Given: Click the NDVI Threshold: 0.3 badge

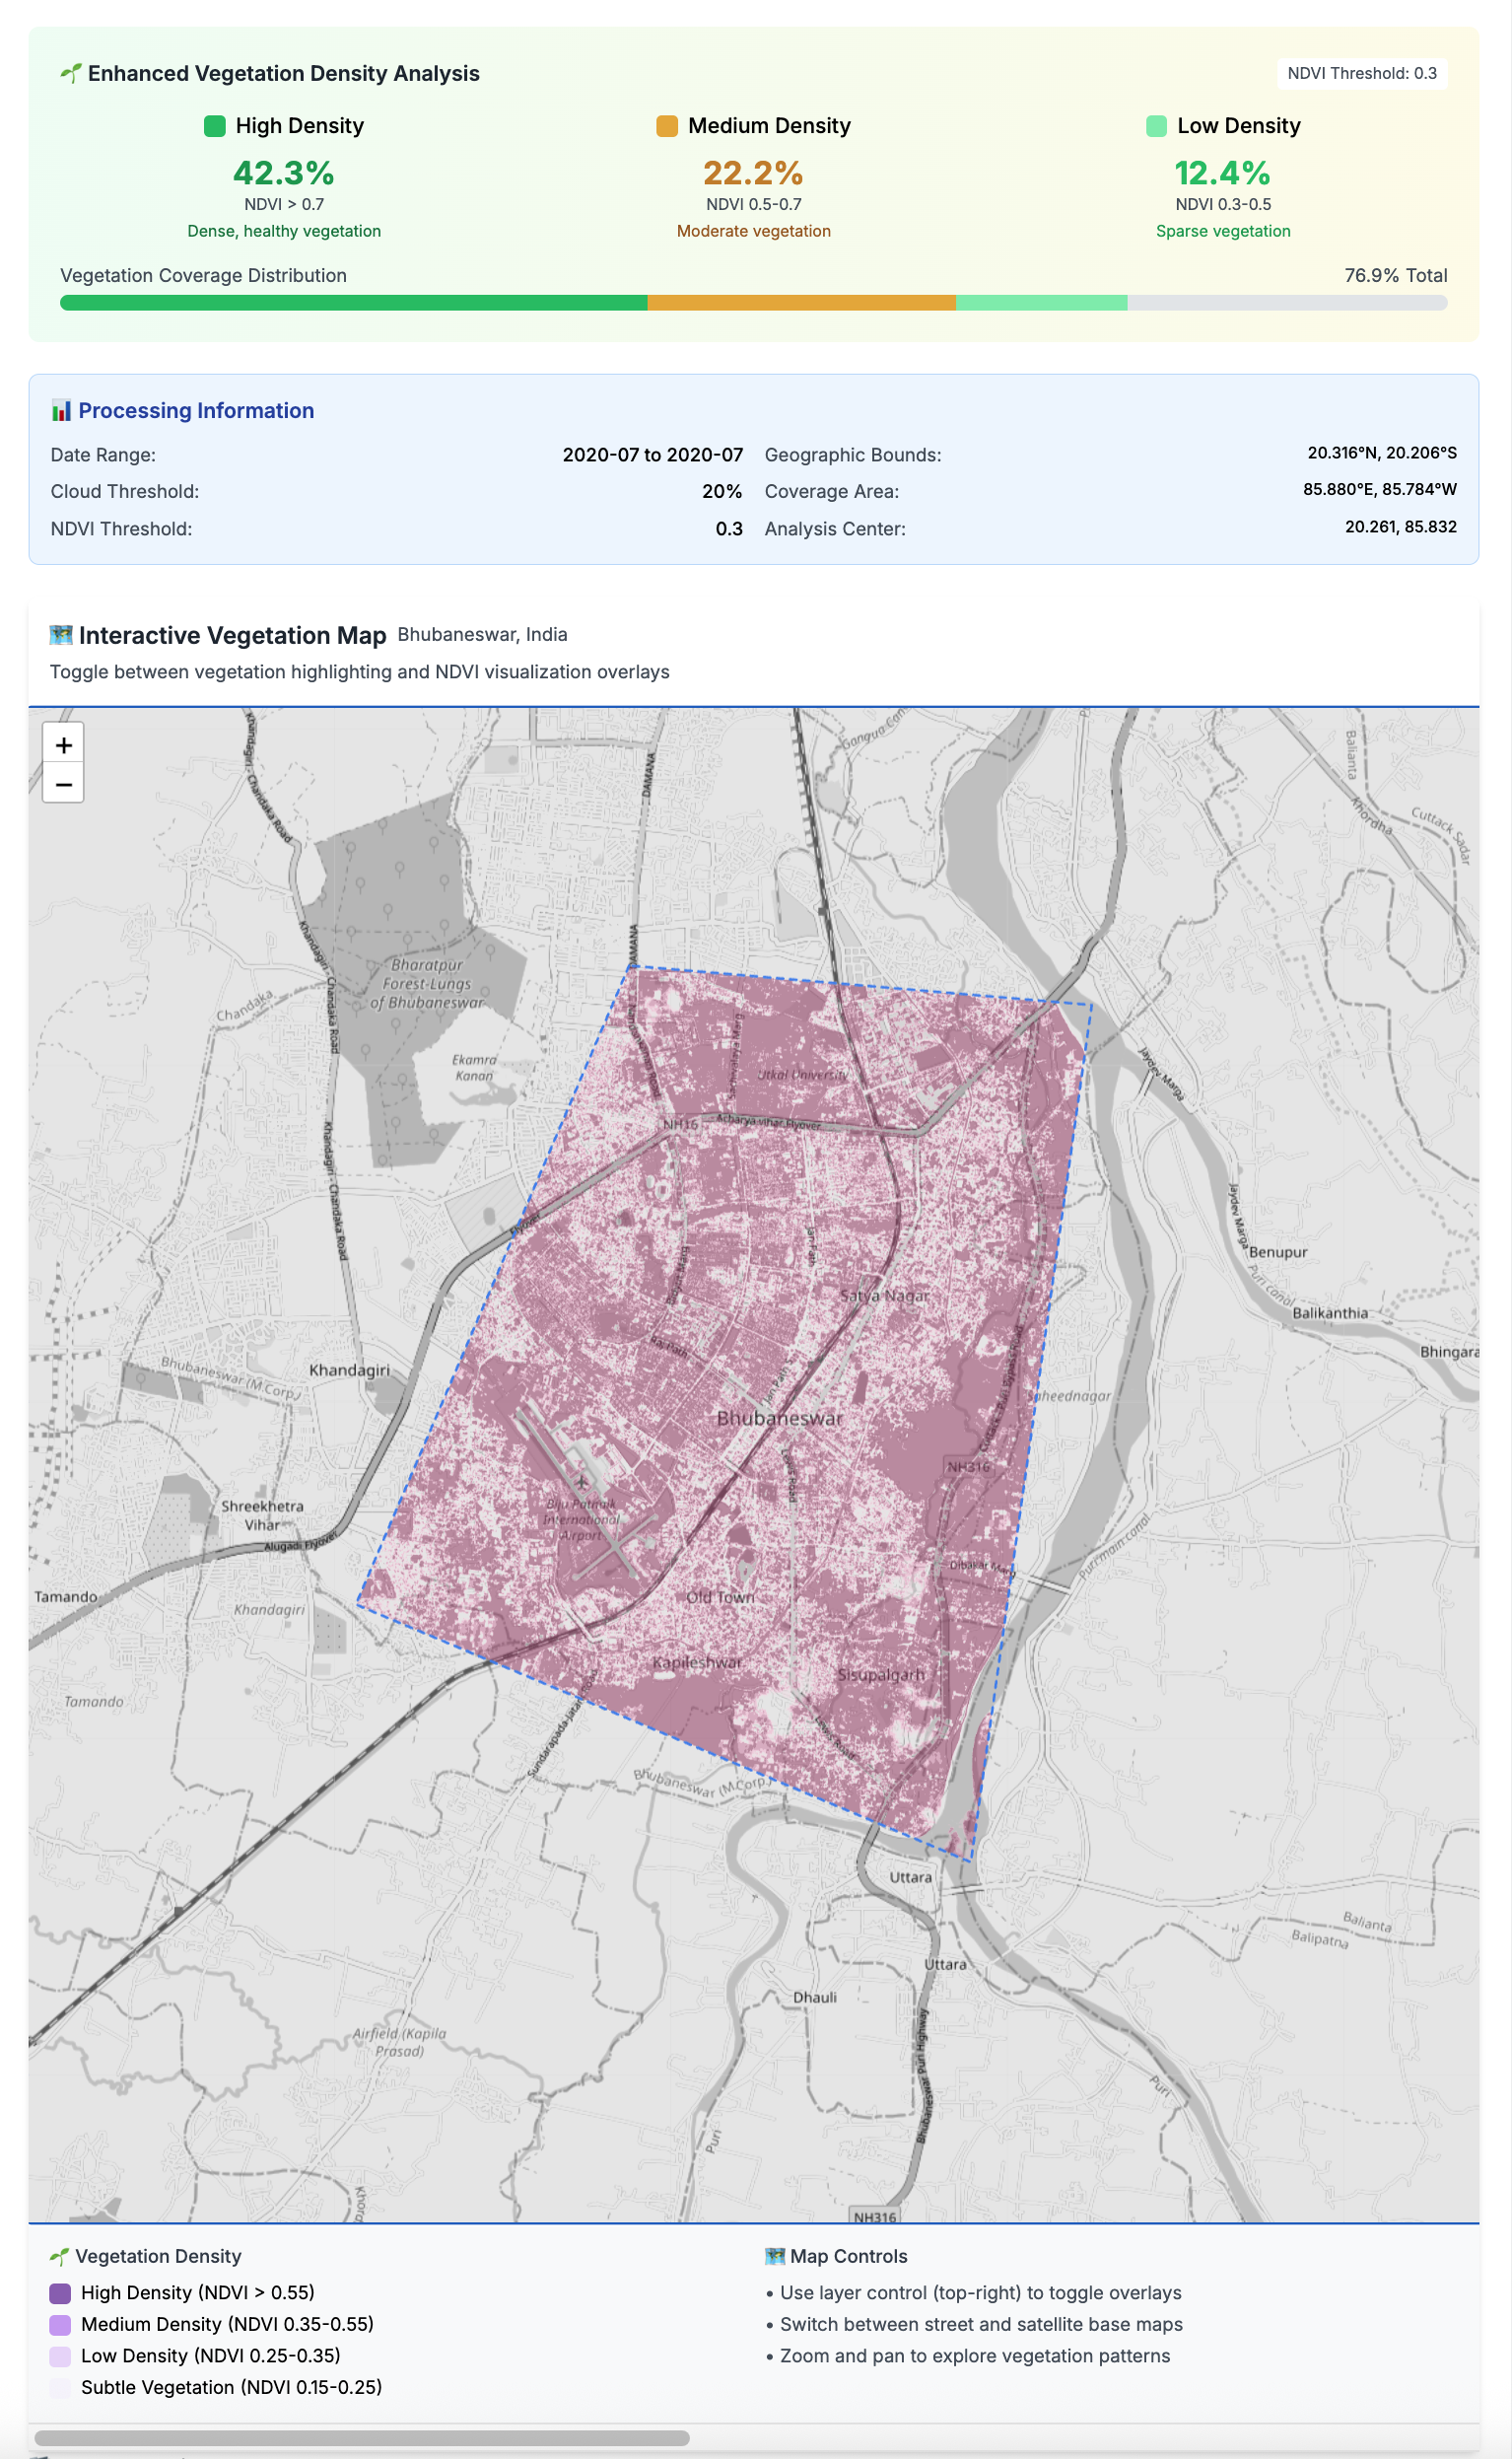Looking at the screenshot, I should tap(1361, 73).
